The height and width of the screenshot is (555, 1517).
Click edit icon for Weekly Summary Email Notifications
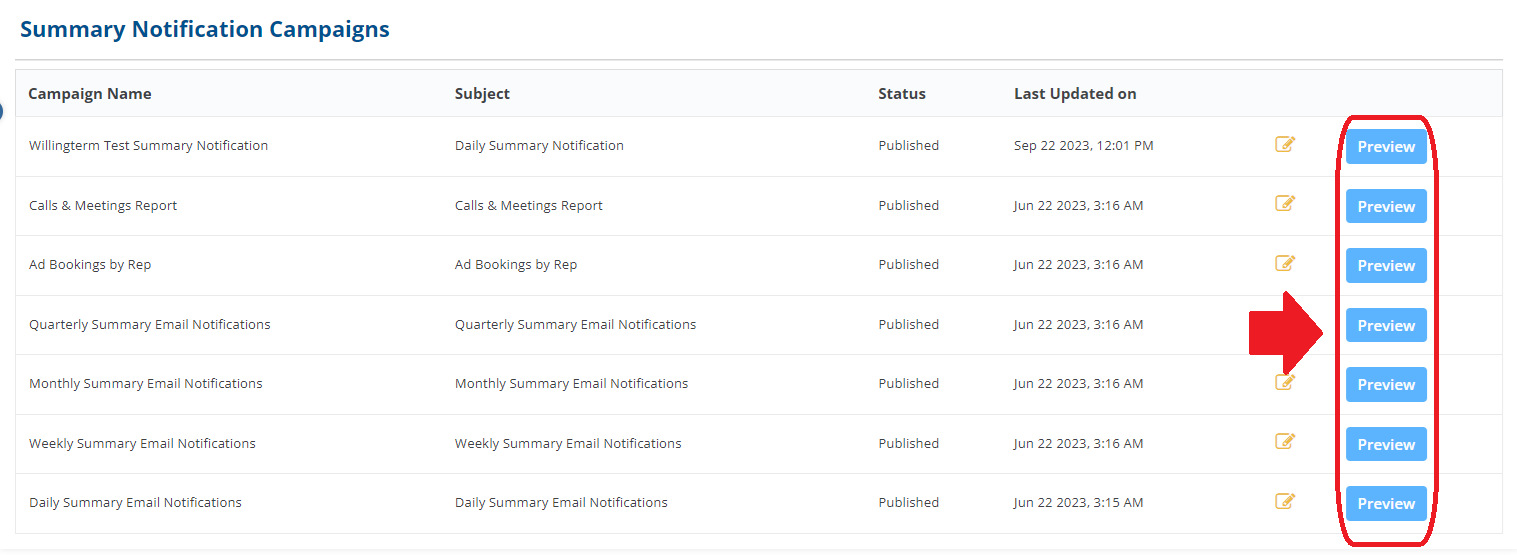pos(1285,441)
